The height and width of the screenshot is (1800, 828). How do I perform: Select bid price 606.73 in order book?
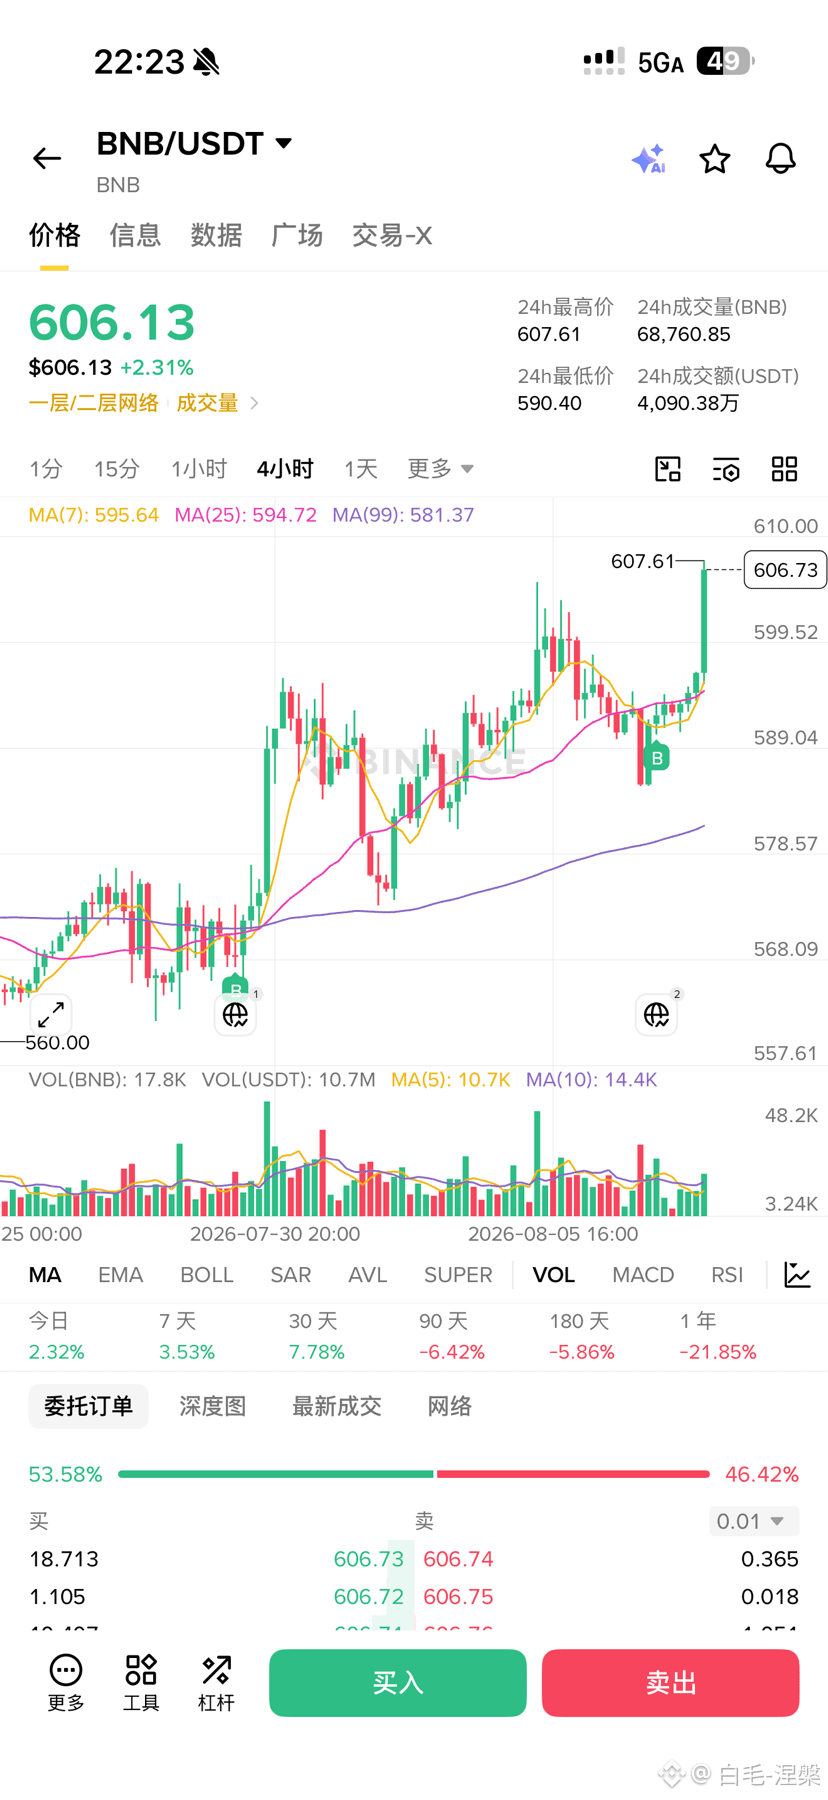369,1559
